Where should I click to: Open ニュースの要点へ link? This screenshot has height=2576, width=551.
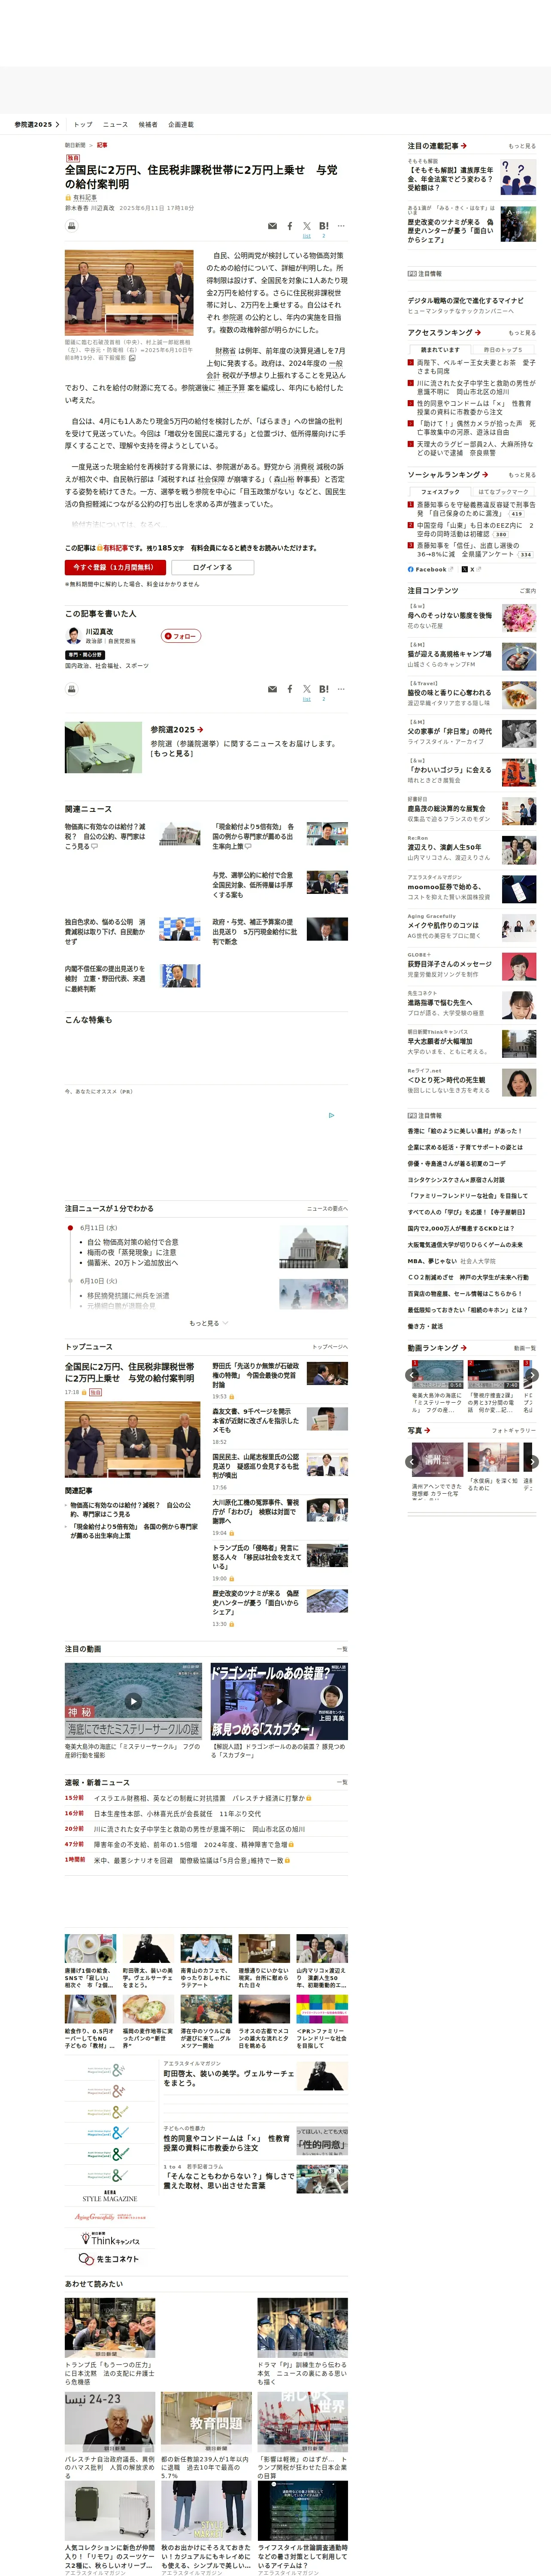pyautogui.click(x=327, y=1209)
